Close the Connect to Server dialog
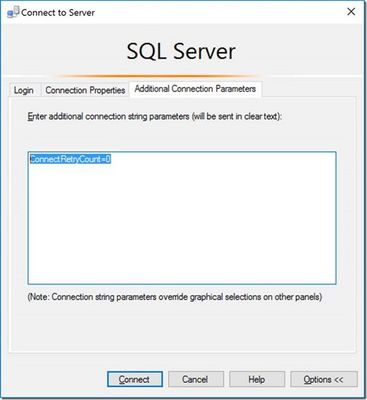The height and width of the screenshot is (400, 367). click(x=351, y=12)
